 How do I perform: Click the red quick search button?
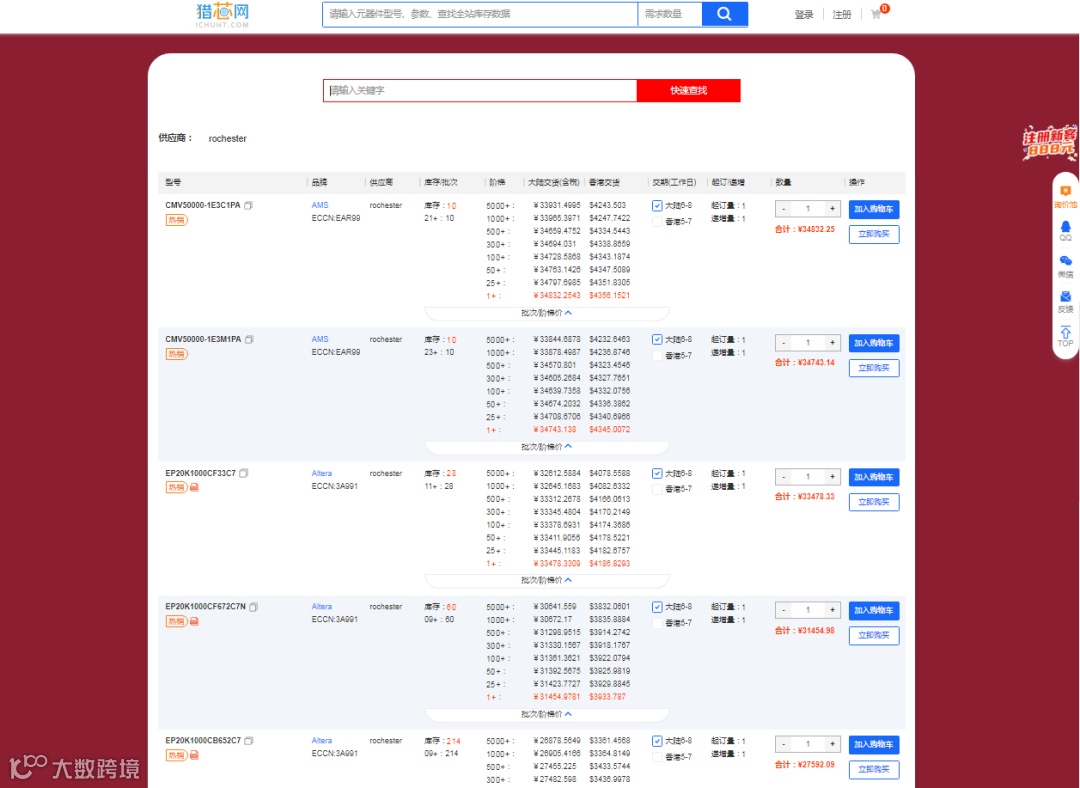688,90
